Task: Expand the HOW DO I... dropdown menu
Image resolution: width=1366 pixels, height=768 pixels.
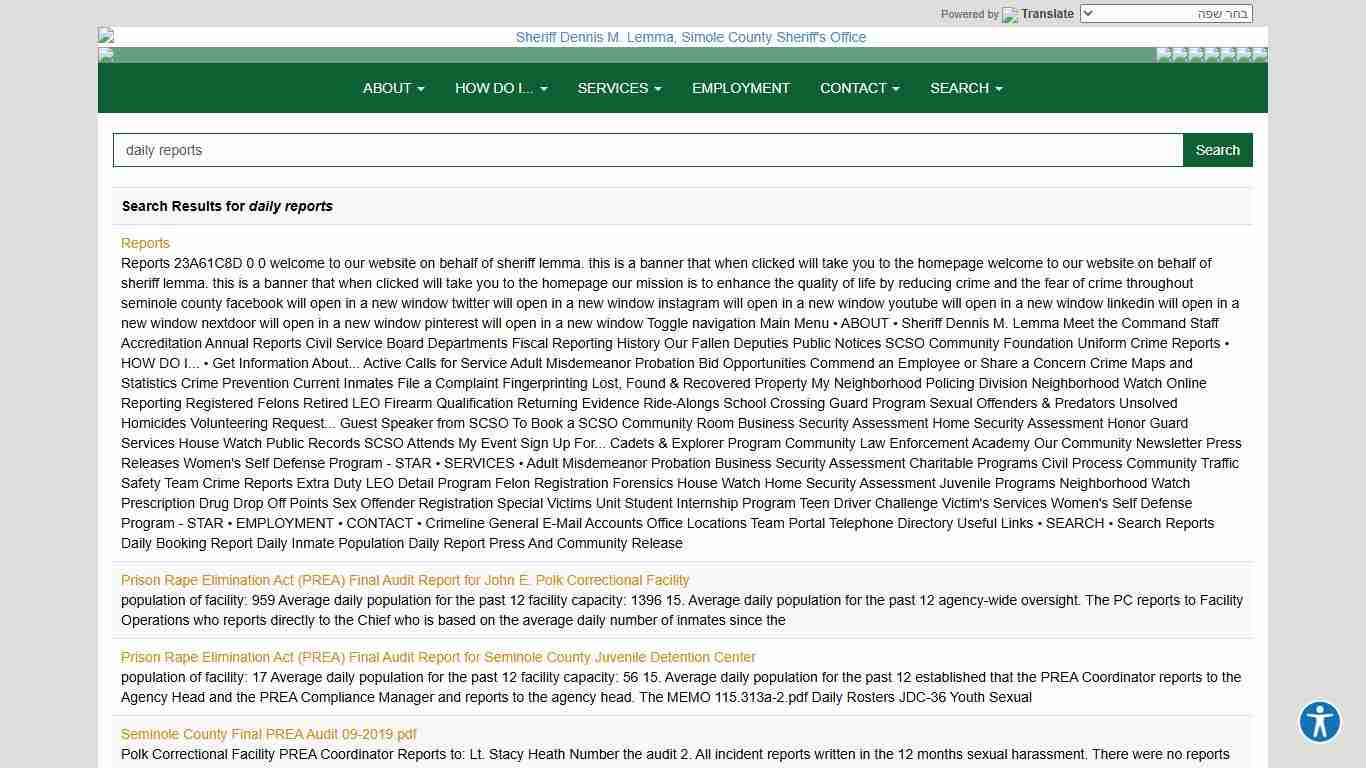Action: click(x=500, y=88)
